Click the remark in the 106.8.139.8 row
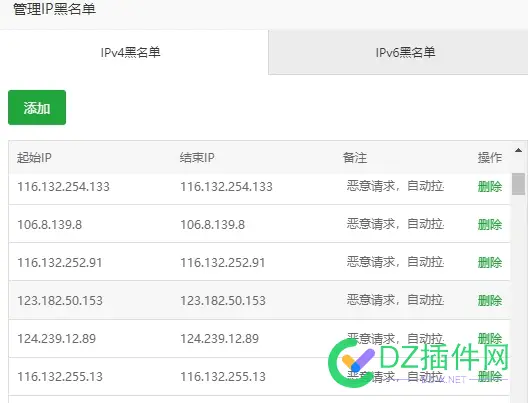528x403 pixels. (395, 224)
